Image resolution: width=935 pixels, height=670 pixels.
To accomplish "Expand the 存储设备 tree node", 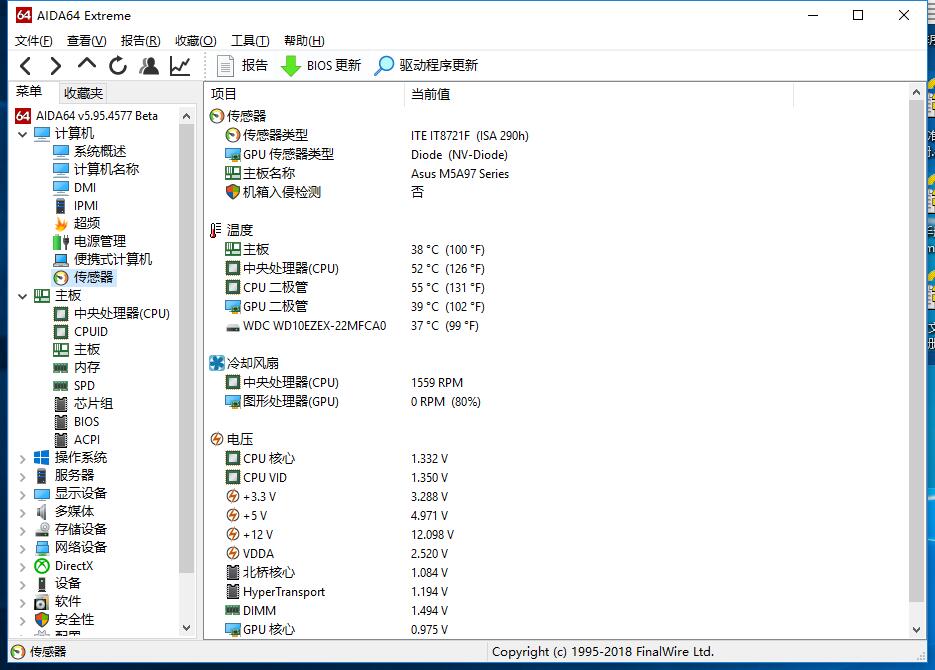I will pyautogui.click(x=23, y=531).
